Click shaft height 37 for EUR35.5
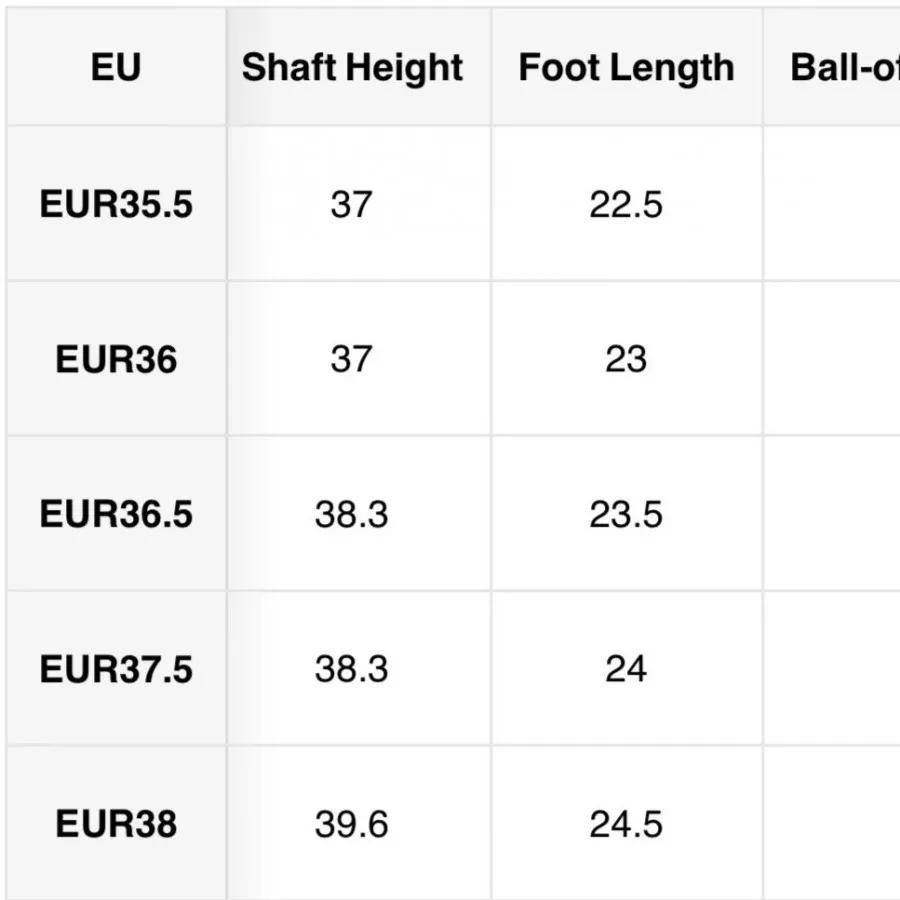 [351, 205]
